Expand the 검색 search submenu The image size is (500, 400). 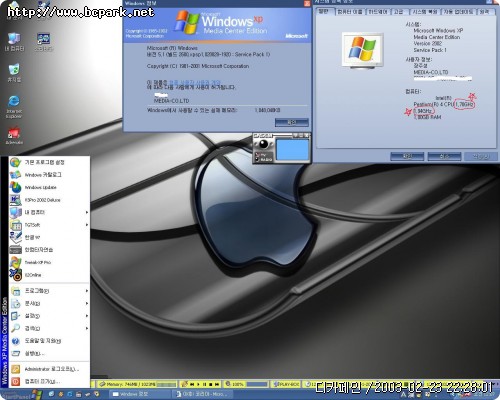pos(49,328)
